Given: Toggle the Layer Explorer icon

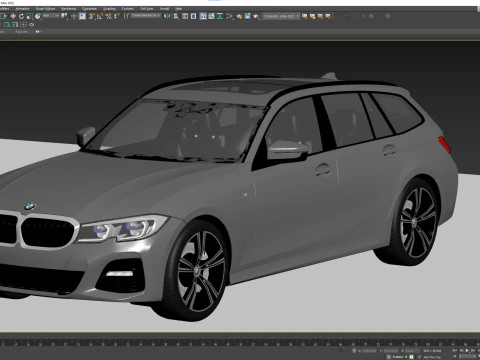Looking at the screenshot, I should (x=193, y=16).
